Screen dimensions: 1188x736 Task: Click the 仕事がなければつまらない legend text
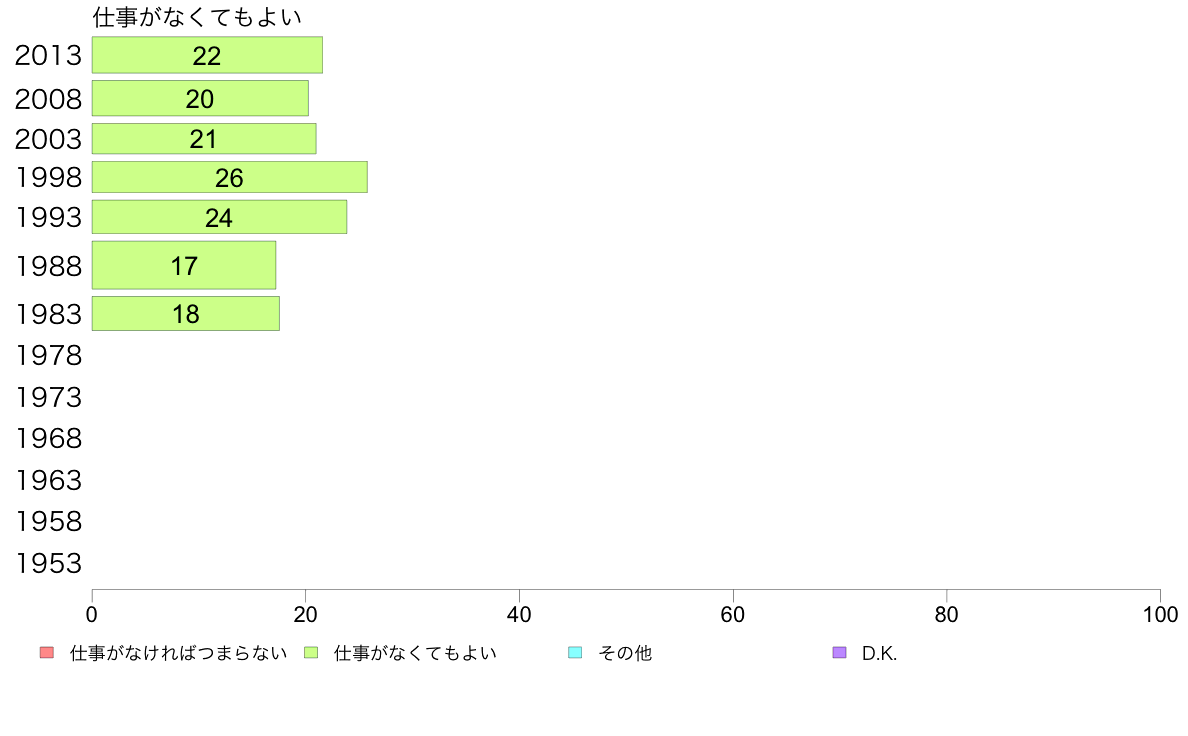tap(178, 653)
